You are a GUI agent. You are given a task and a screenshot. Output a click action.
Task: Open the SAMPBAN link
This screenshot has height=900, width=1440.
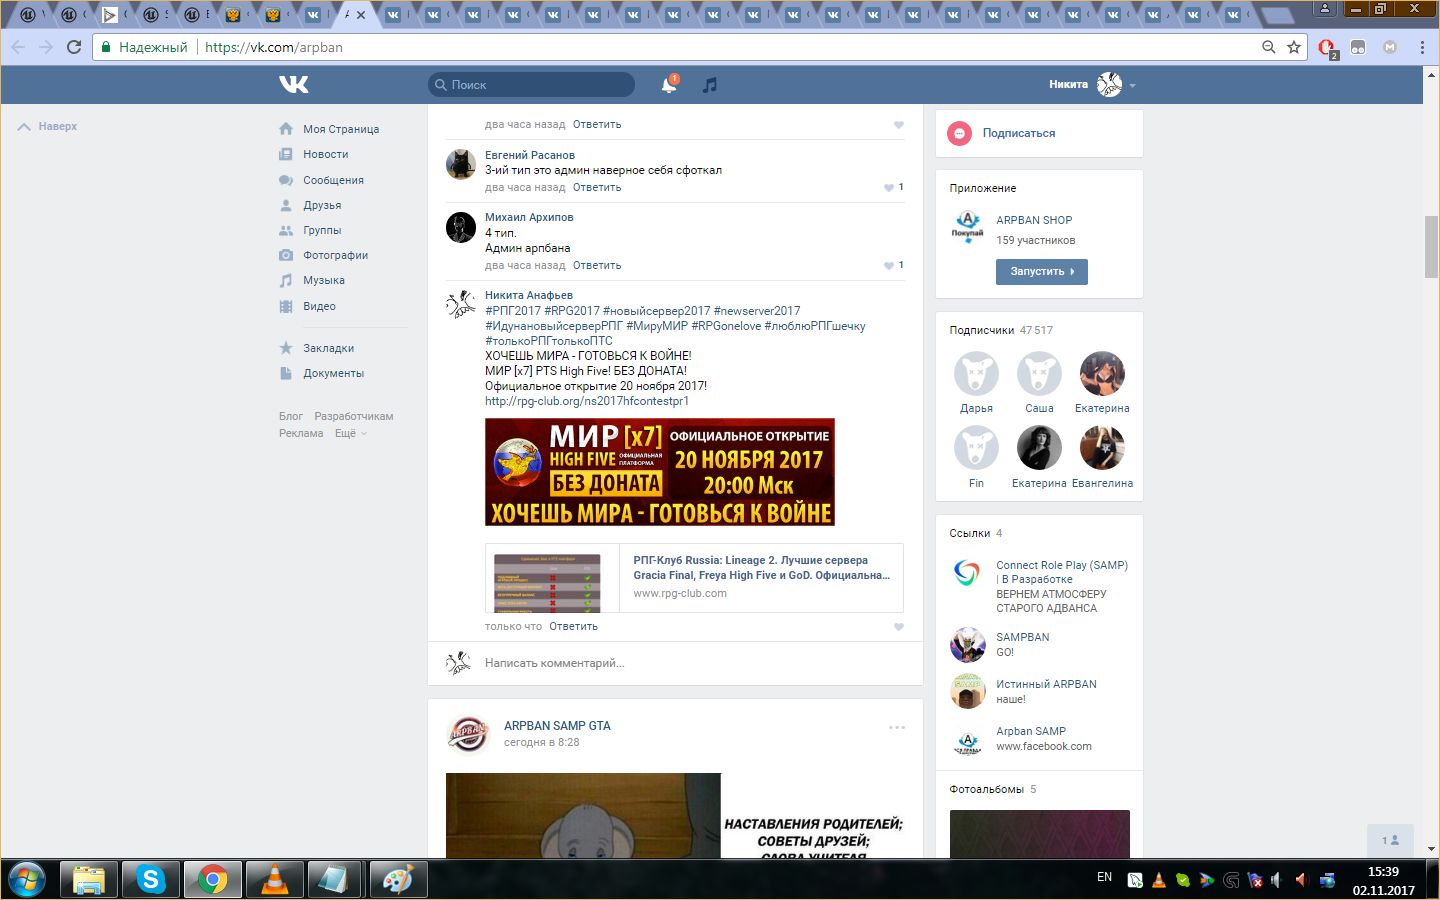pos(1022,637)
